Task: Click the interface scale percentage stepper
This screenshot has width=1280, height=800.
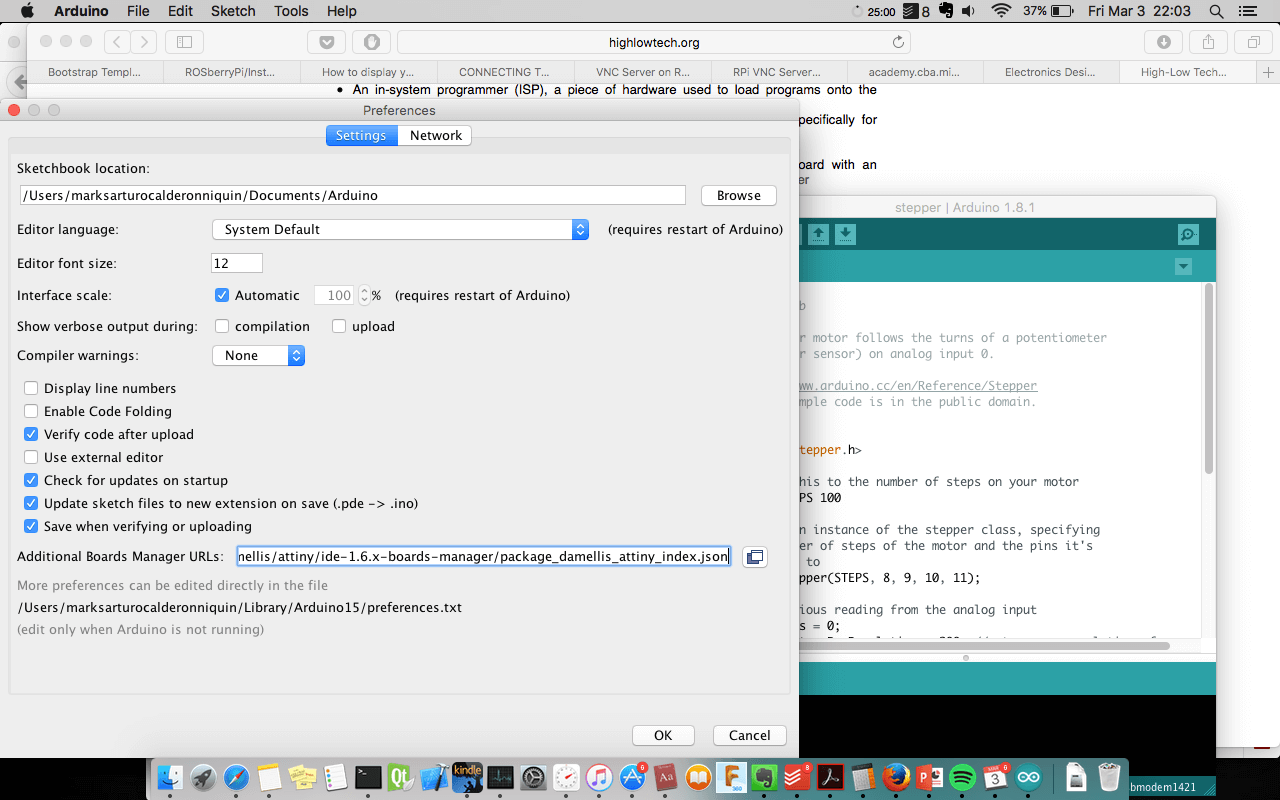Action: click(x=364, y=295)
